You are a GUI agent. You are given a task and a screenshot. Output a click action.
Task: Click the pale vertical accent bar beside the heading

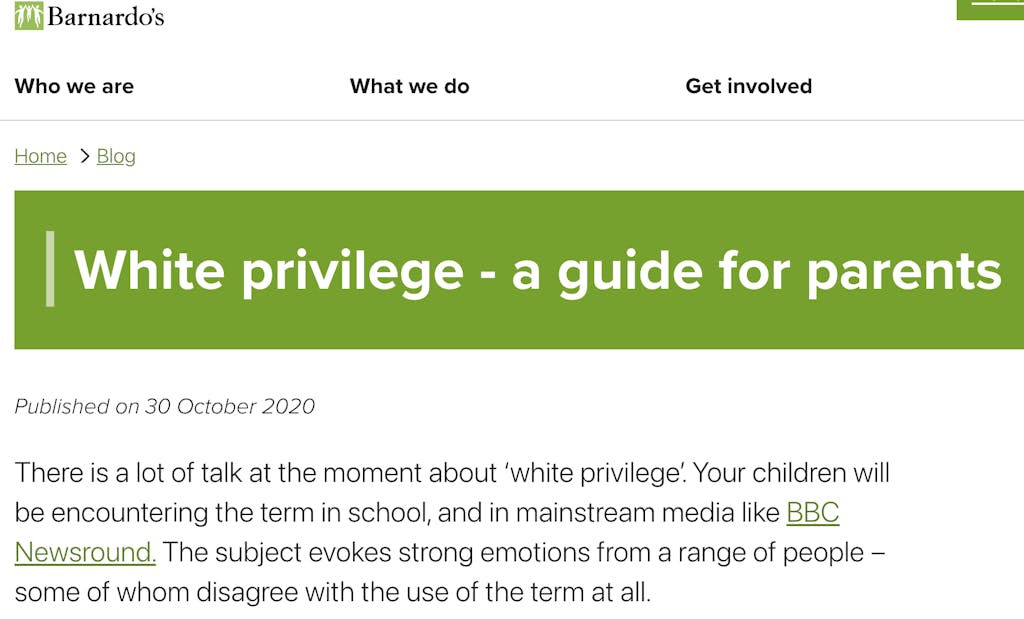51,268
